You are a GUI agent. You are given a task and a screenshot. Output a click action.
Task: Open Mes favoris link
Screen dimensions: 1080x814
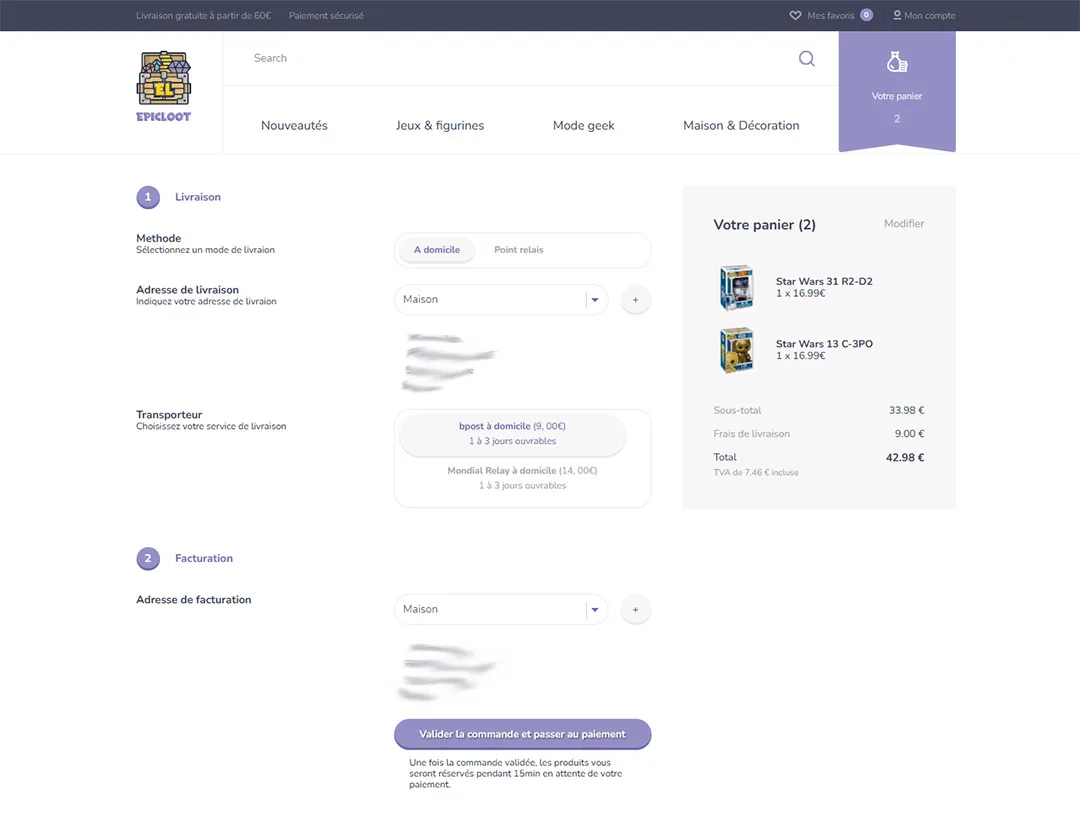pyautogui.click(x=831, y=15)
